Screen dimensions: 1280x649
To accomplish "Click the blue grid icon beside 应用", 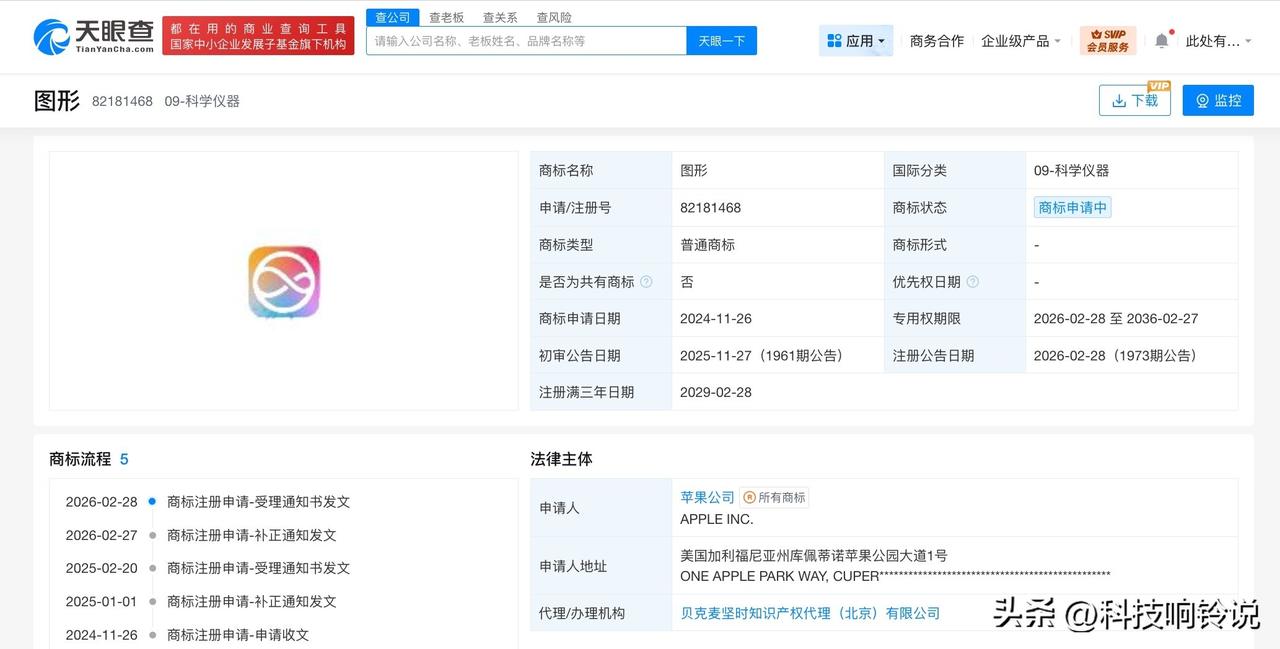I will [x=833, y=40].
